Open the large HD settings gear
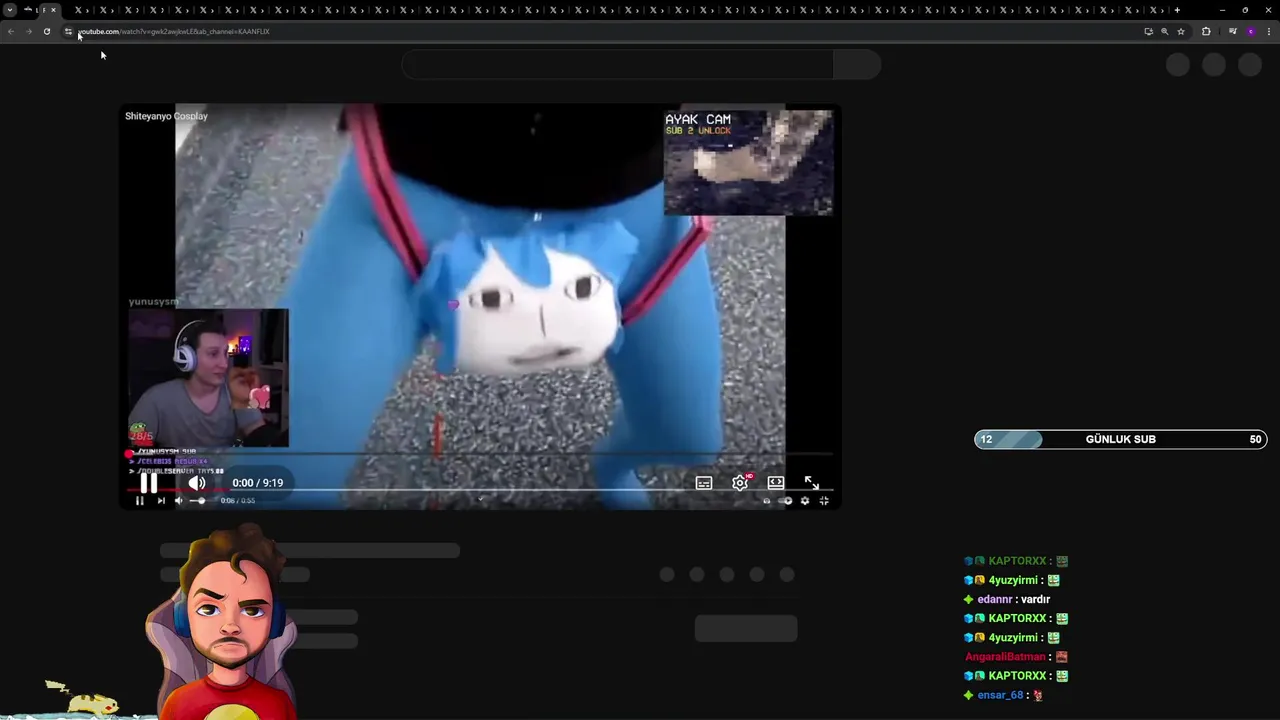The width and height of the screenshot is (1280, 720). coord(740,483)
